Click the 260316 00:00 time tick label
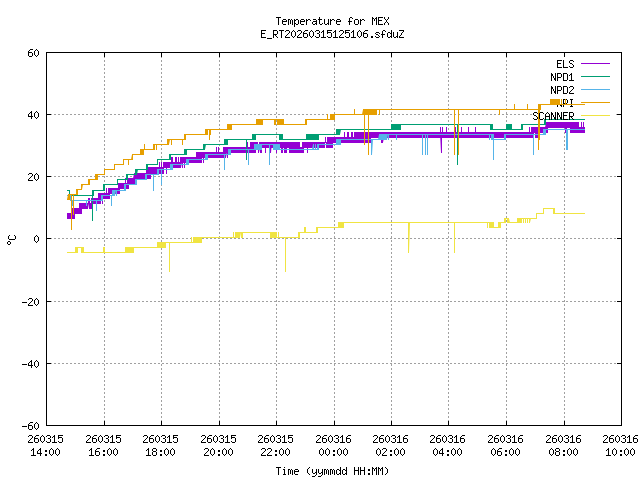 (333, 446)
